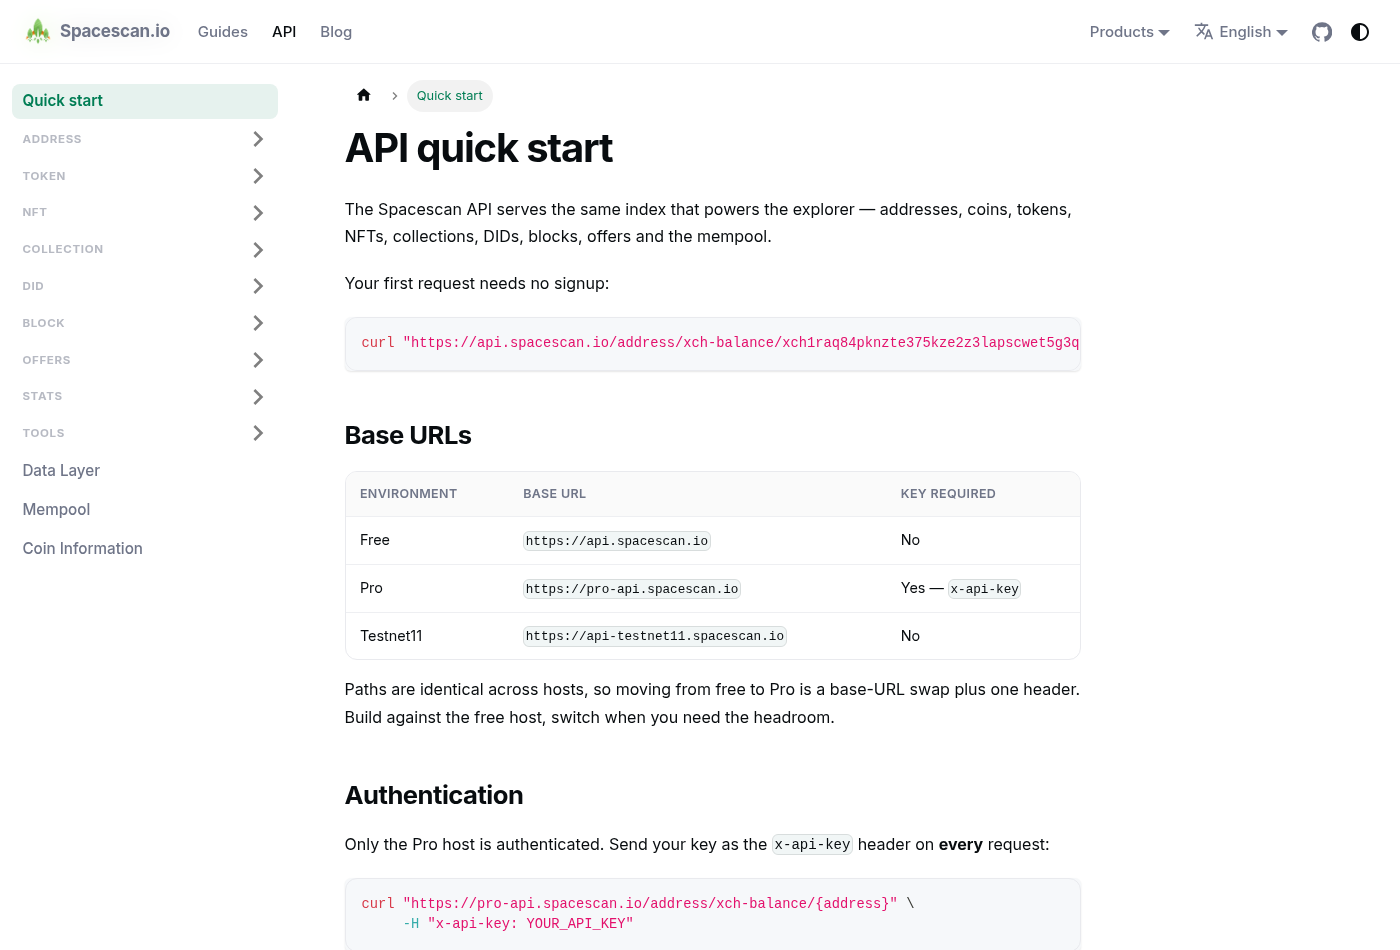
Task: Click the 'https://api.spacescan.io' table cell
Action: click(x=617, y=541)
